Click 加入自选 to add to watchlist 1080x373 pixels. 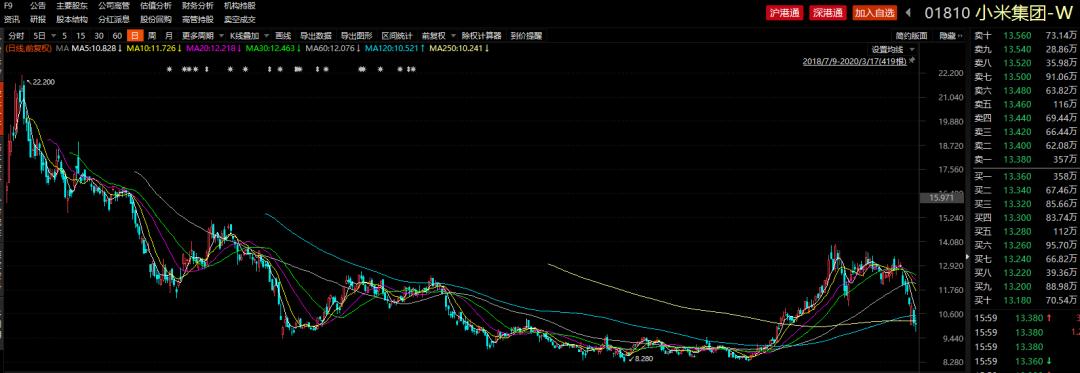click(874, 12)
